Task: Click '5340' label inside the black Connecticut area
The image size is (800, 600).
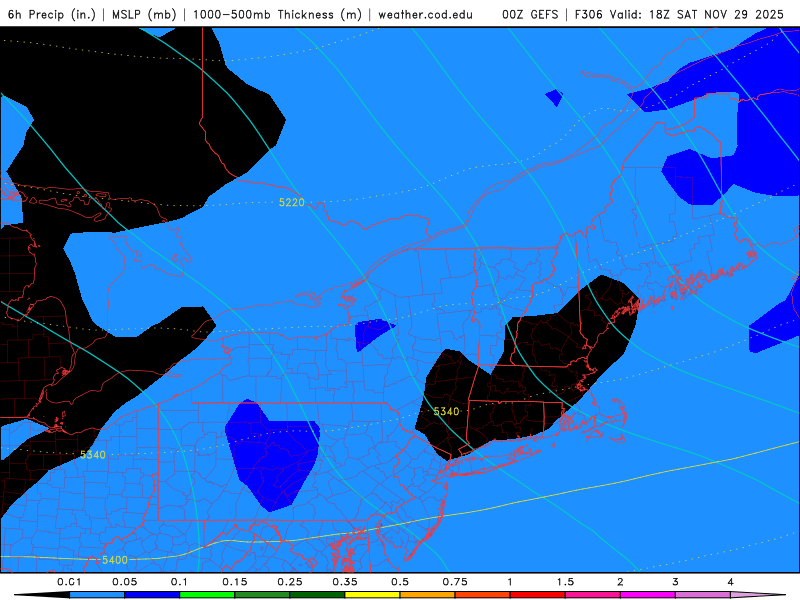Action: pos(446,411)
